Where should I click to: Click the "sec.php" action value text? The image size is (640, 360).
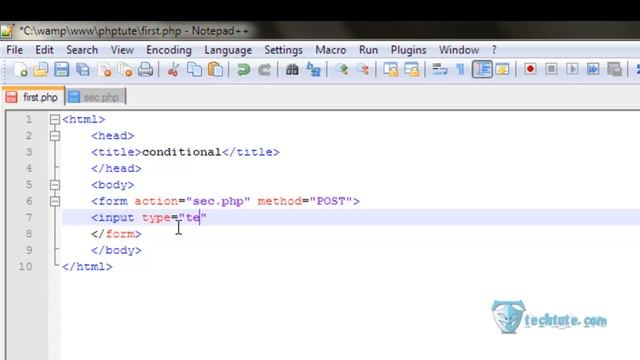(x=218, y=201)
